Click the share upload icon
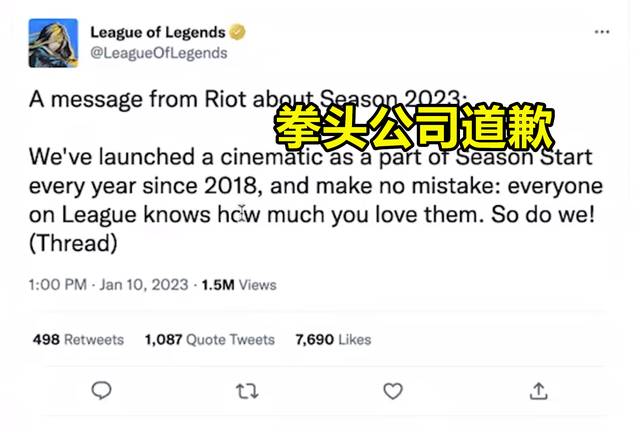 [x=538, y=391]
